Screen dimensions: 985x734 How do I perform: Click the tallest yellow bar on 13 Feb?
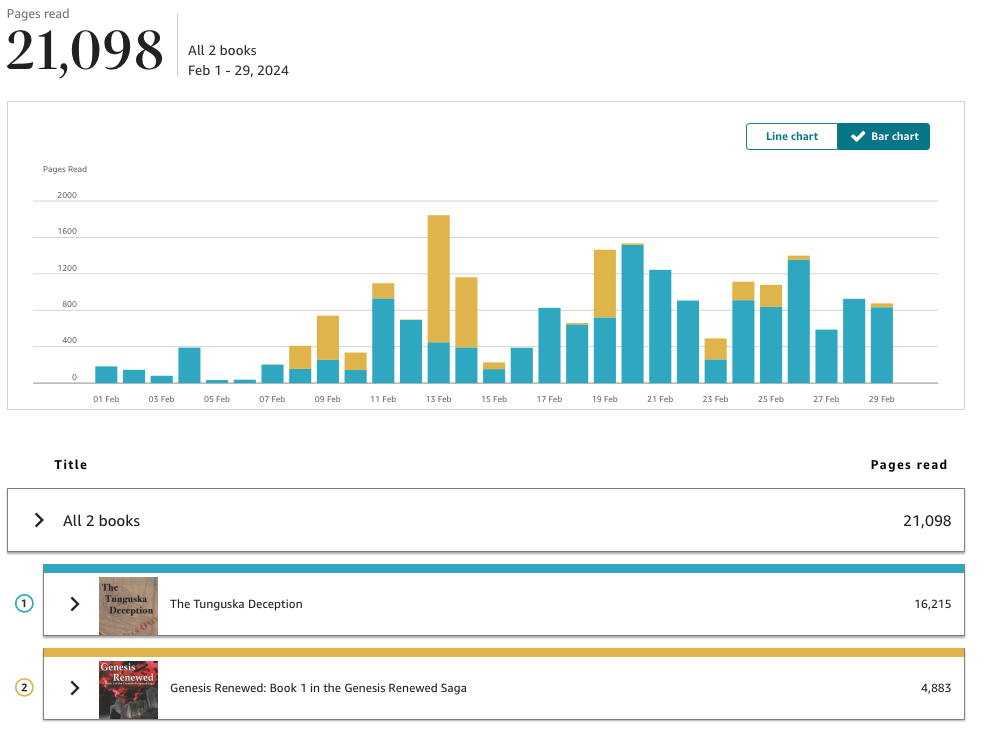(x=438, y=279)
